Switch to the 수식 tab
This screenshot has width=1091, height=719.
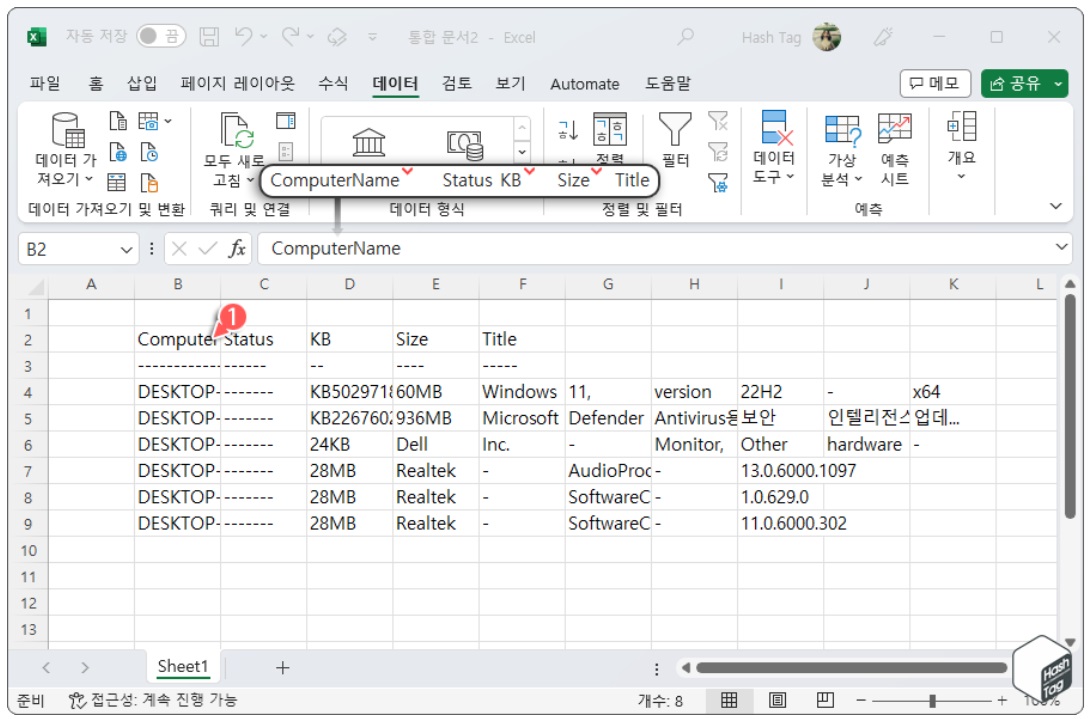333,84
